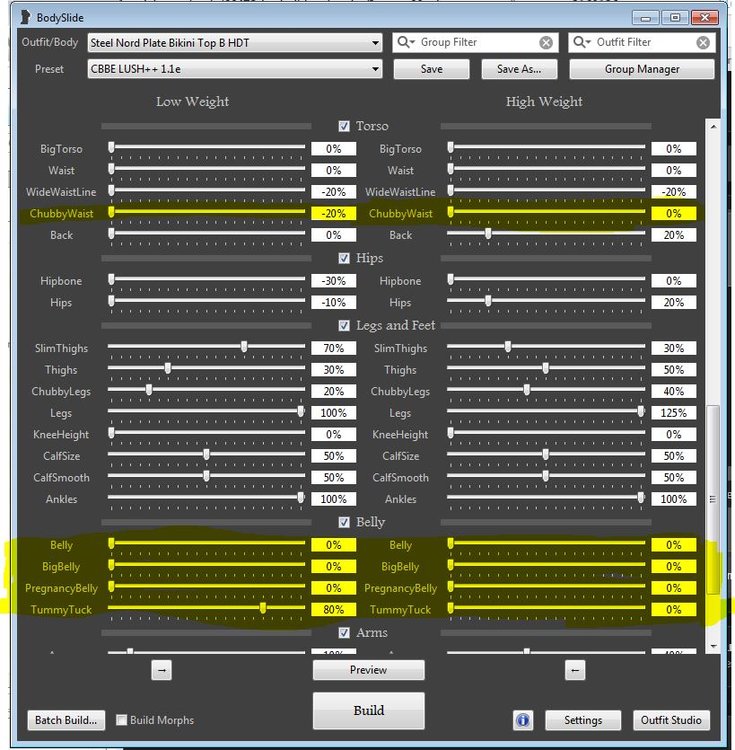Screen dimensions: 735x750
Task: Toggle the Arms category checkbox
Action: tap(344, 633)
